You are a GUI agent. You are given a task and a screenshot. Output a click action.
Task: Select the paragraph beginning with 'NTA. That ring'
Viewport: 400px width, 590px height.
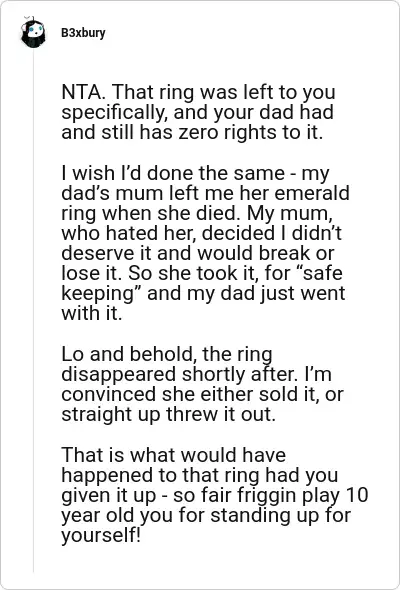[198, 112]
